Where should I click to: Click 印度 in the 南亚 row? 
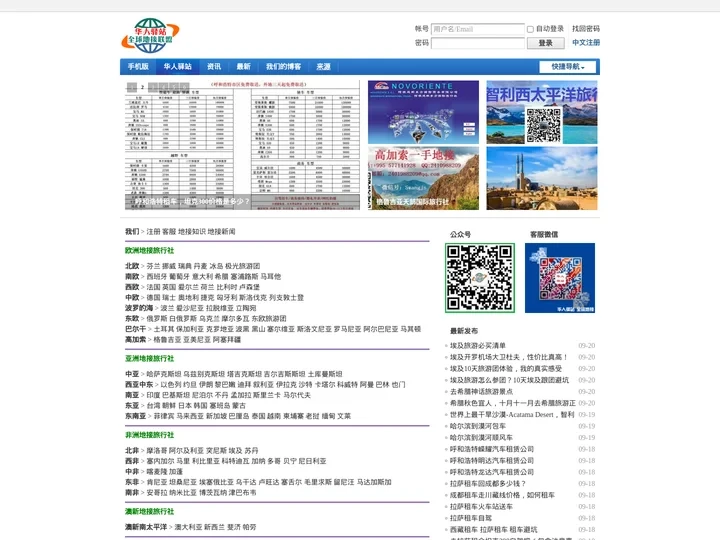pyautogui.click(x=153, y=395)
